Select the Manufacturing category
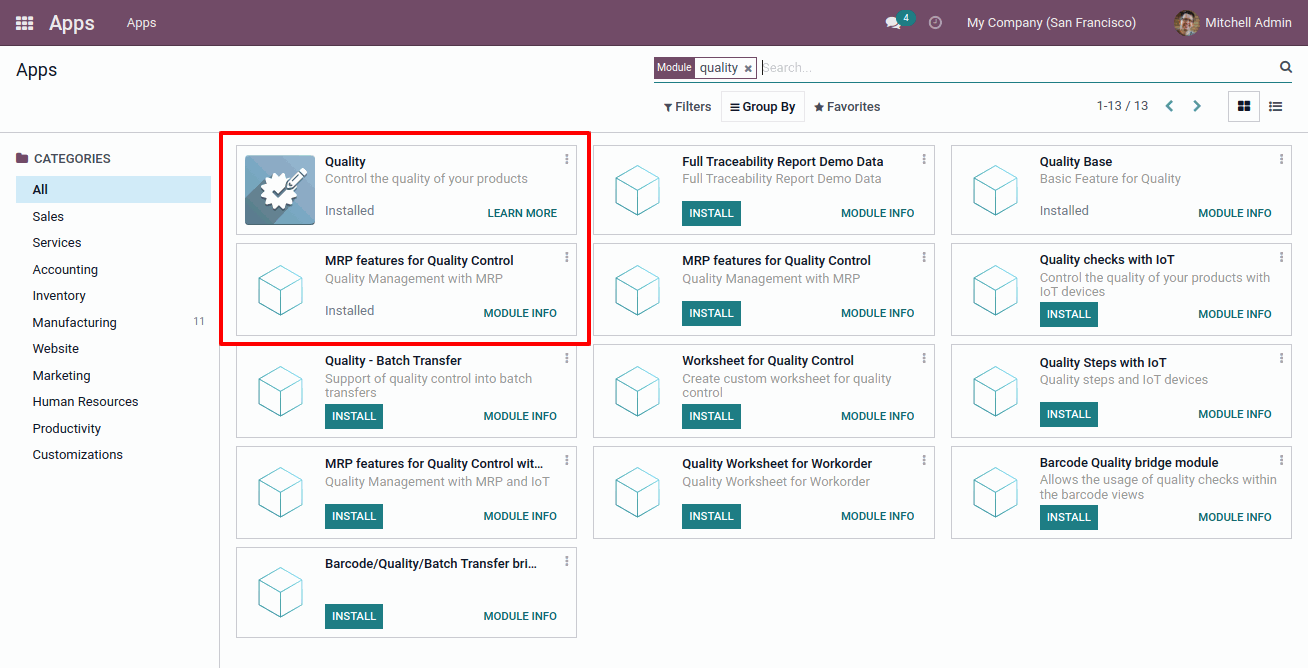 click(113, 322)
